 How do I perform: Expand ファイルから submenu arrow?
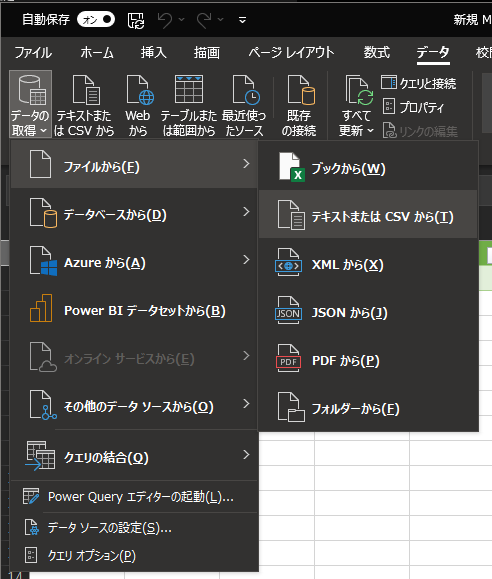tap(246, 164)
